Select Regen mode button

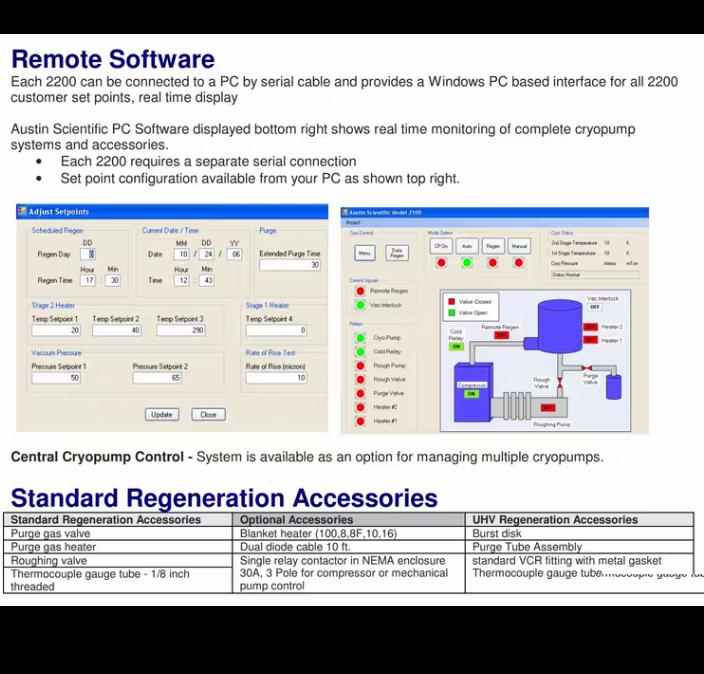[x=493, y=246]
